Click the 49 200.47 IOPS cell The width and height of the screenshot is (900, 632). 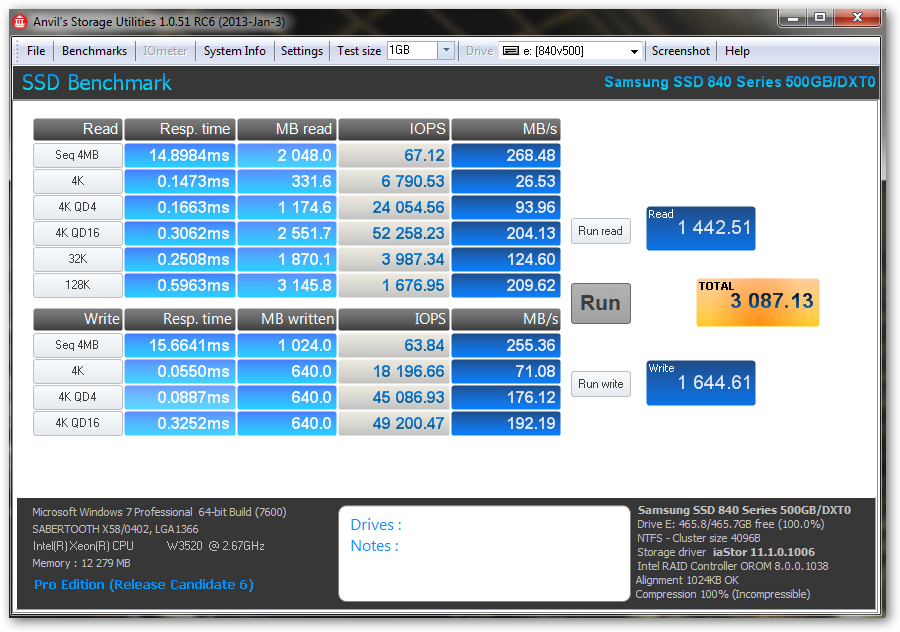point(394,423)
